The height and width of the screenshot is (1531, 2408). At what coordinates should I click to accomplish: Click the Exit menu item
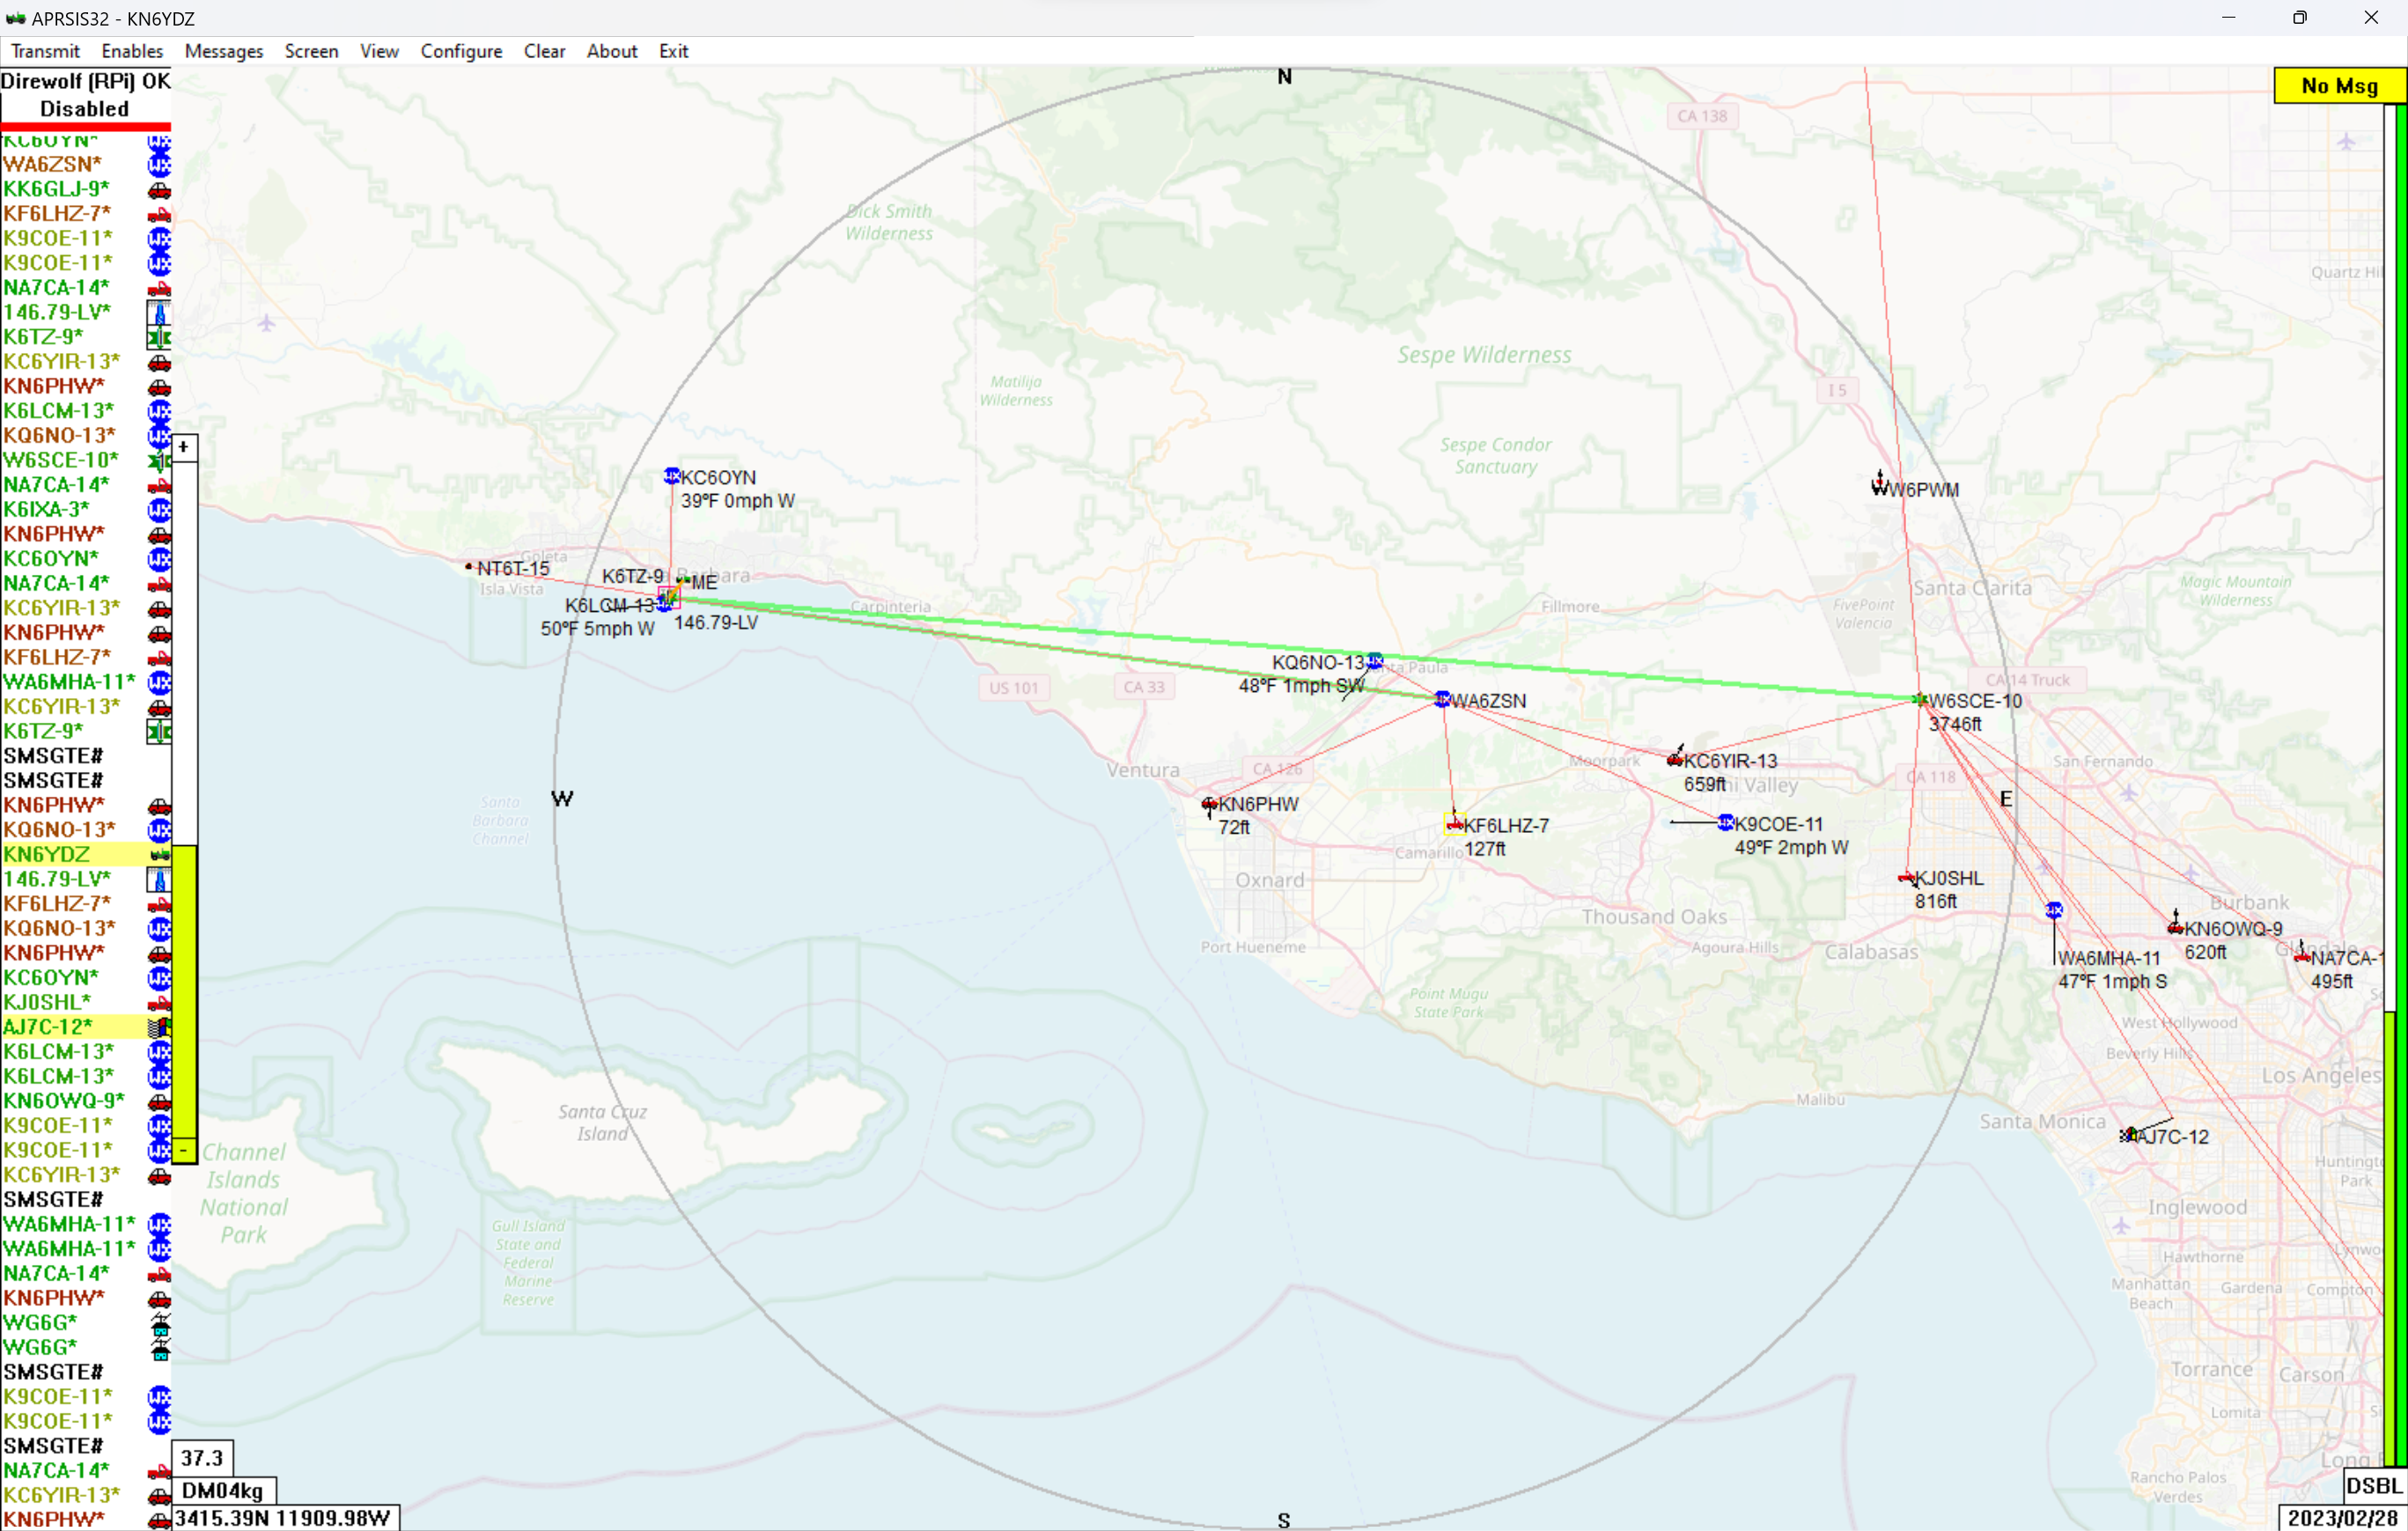[673, 51]
